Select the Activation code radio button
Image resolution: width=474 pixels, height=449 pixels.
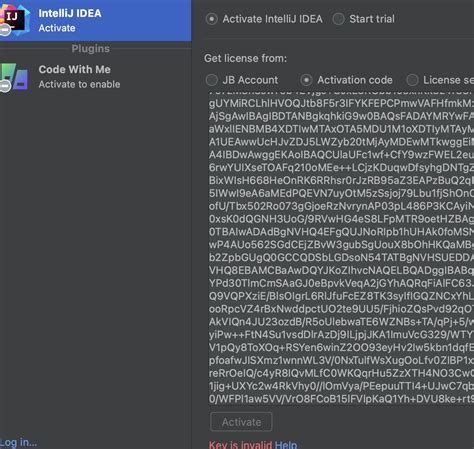[306, 80]
